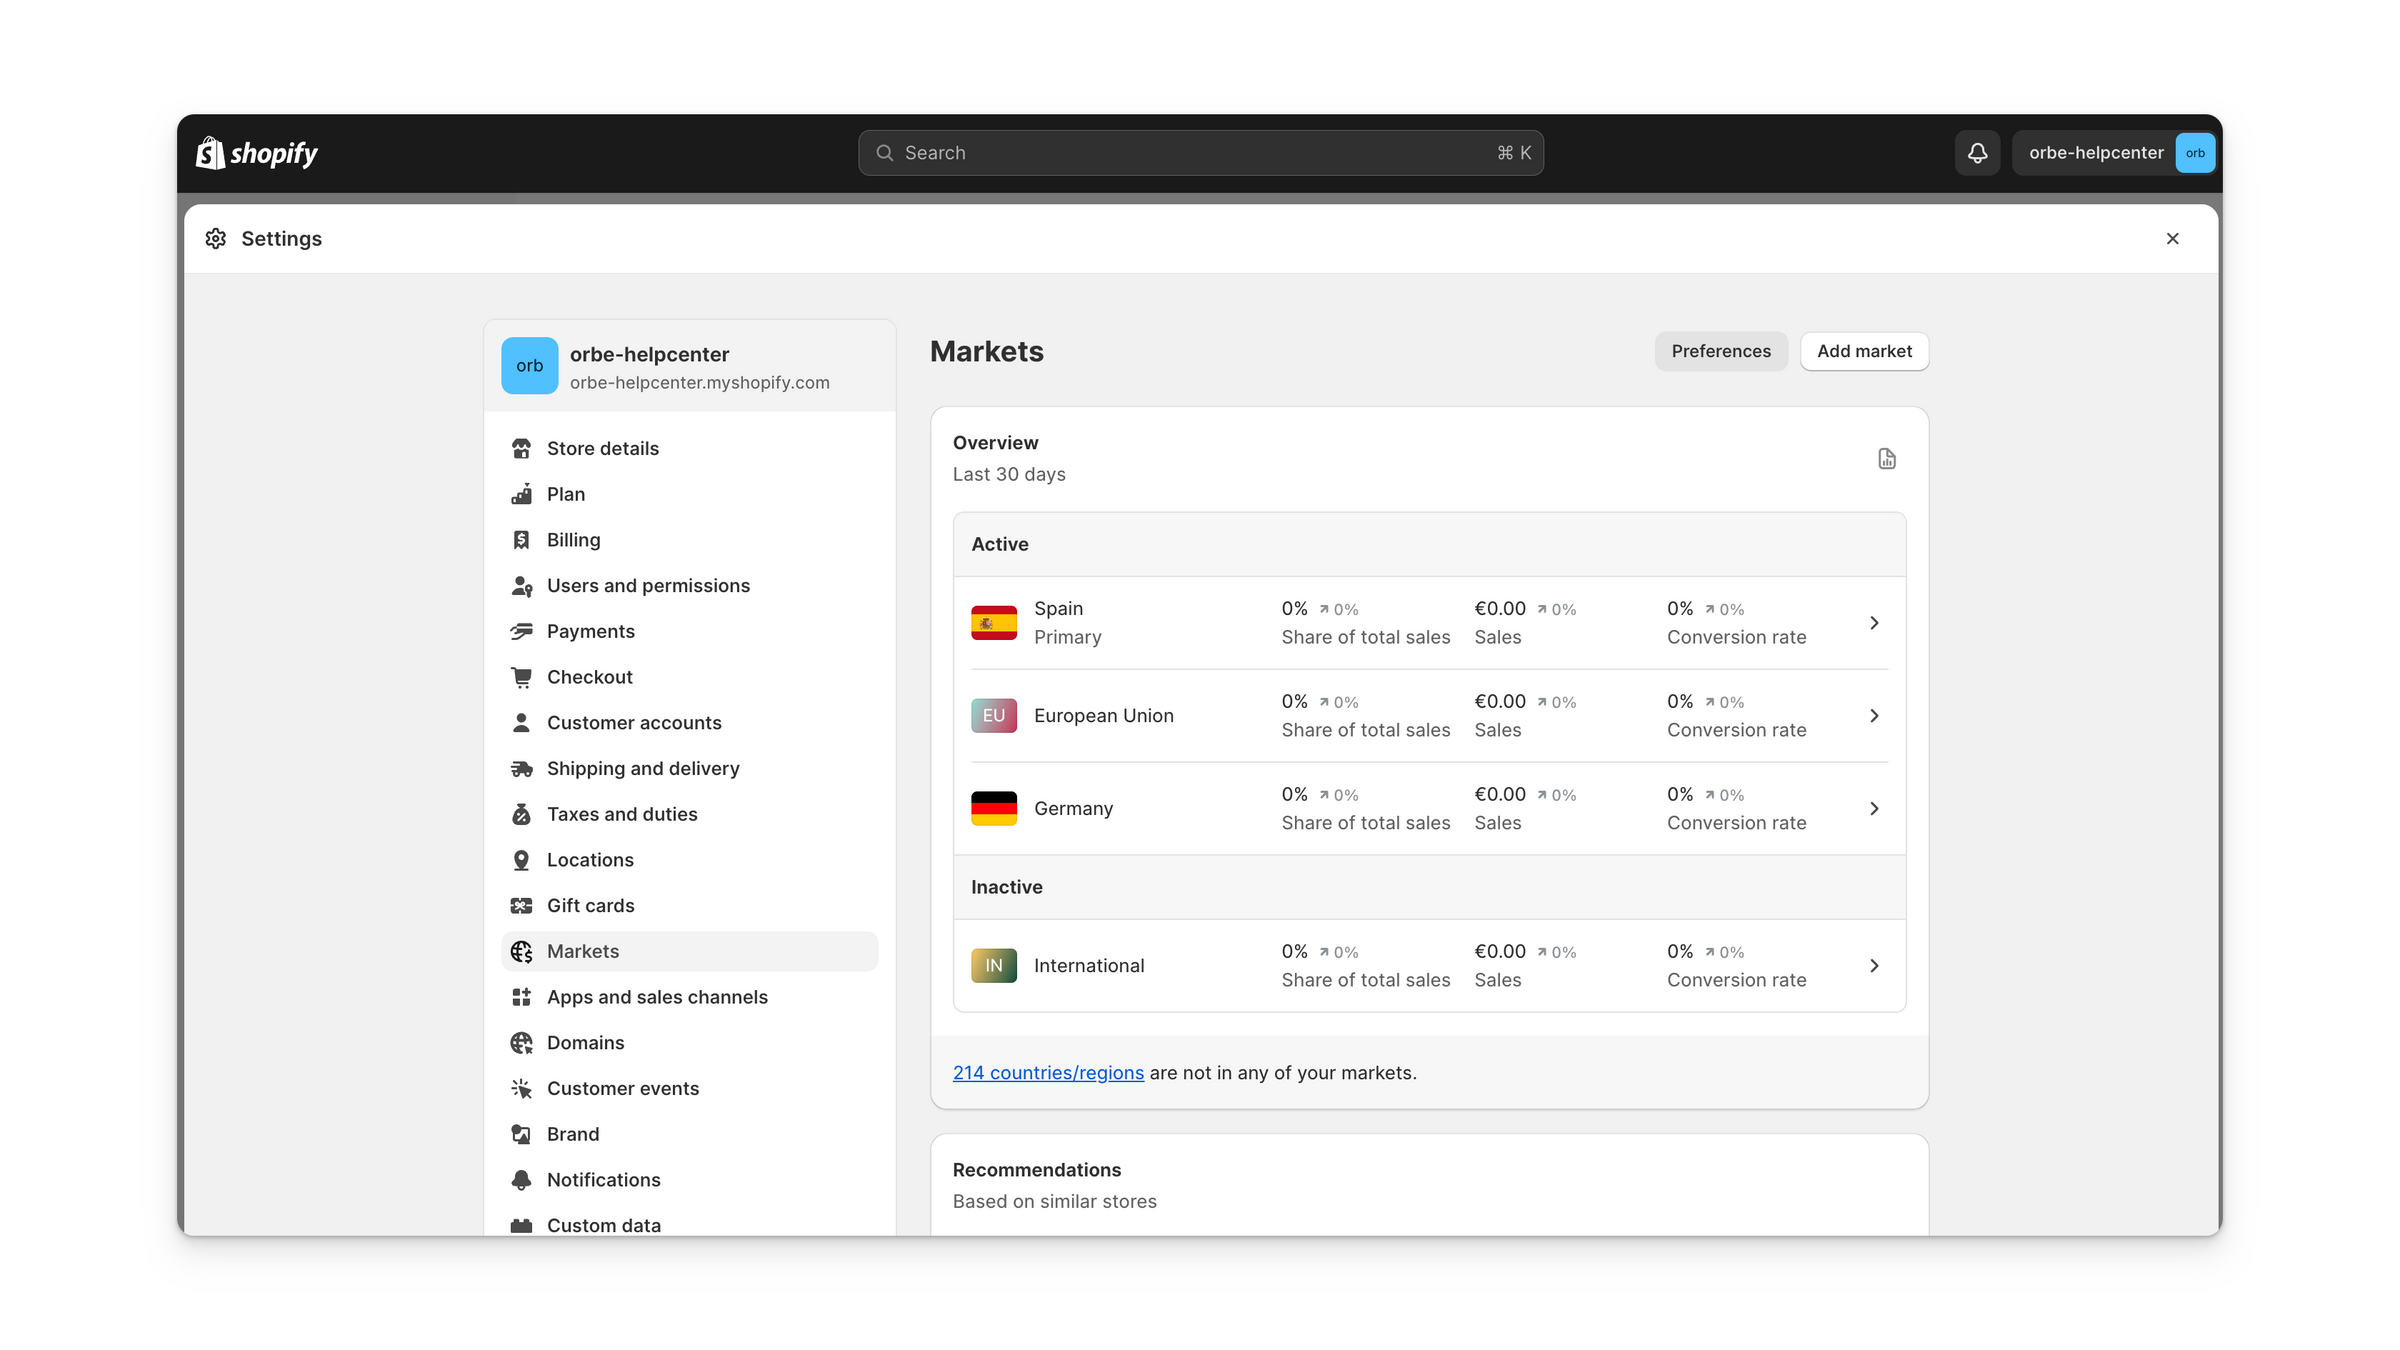2400x1350 pixels.
Task: Click the orb store avatar in sidebar
Action: click(x=529, y=366)
